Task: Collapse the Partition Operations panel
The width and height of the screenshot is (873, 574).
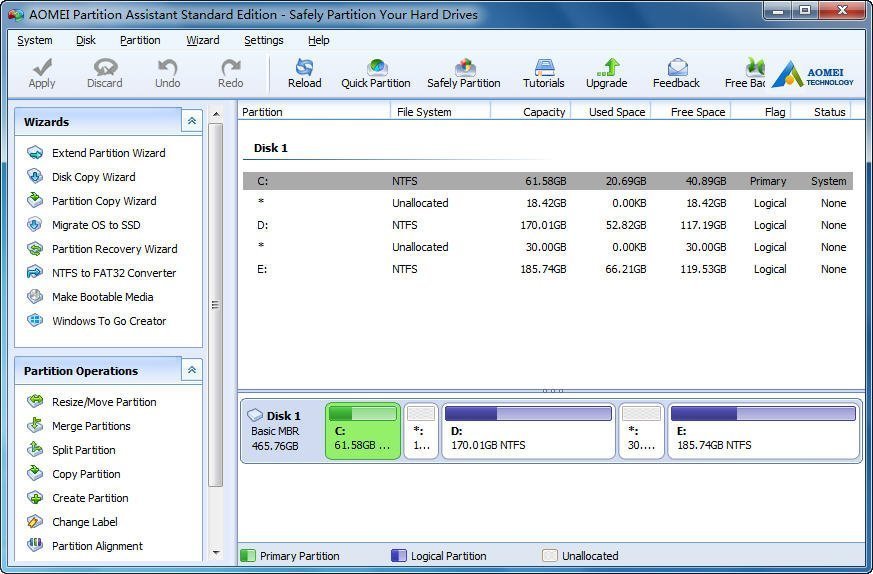Action: click(192, 370)
